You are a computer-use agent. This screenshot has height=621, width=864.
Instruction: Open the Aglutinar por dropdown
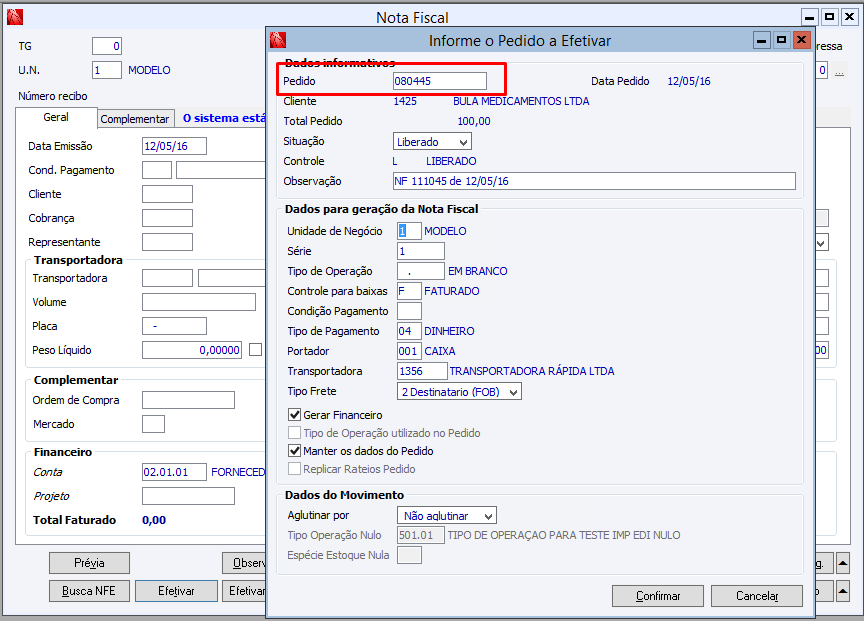click(447, 516)
